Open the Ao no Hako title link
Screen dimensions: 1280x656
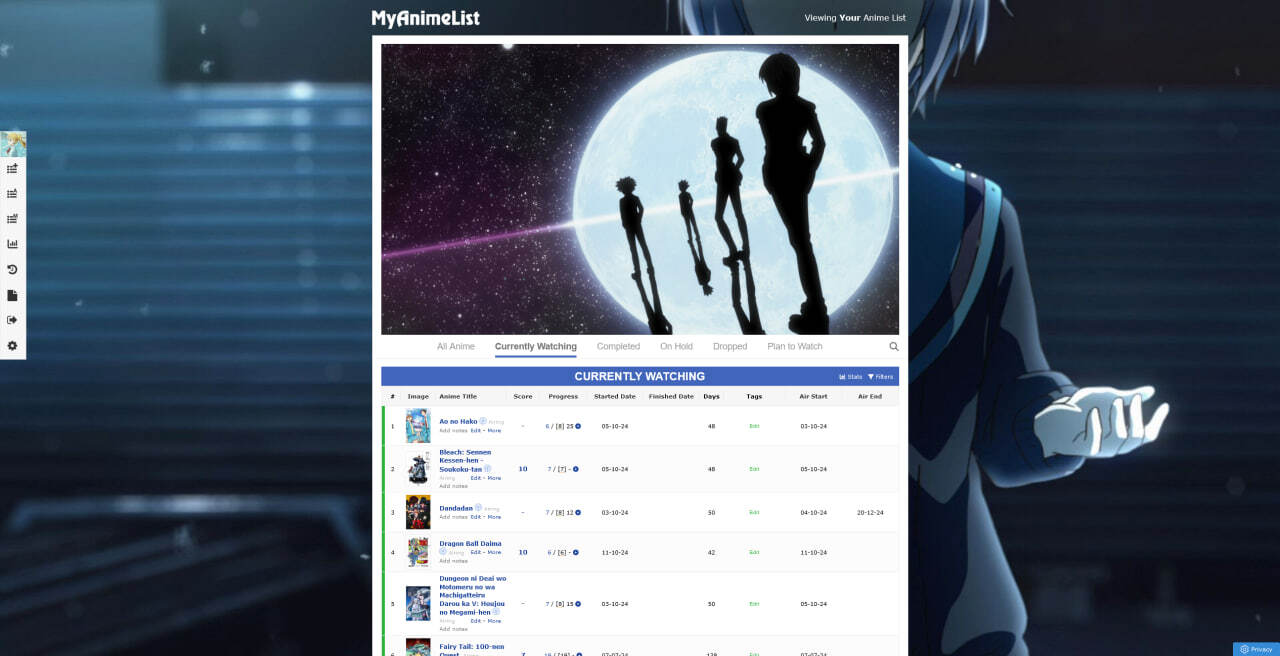point(458,421)
